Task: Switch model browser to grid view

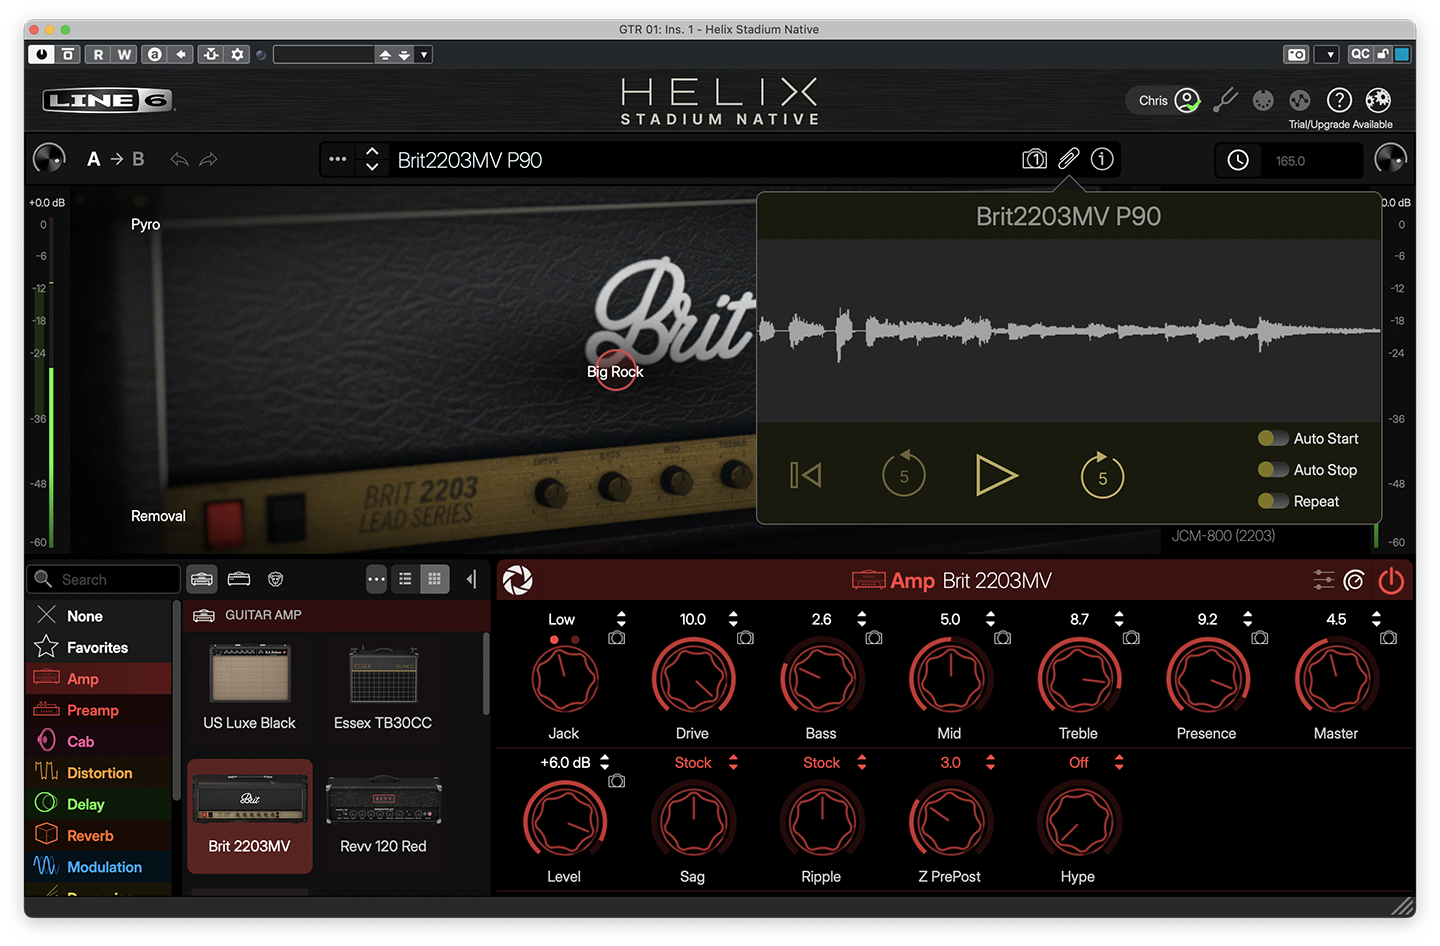Action: [434, 579]
